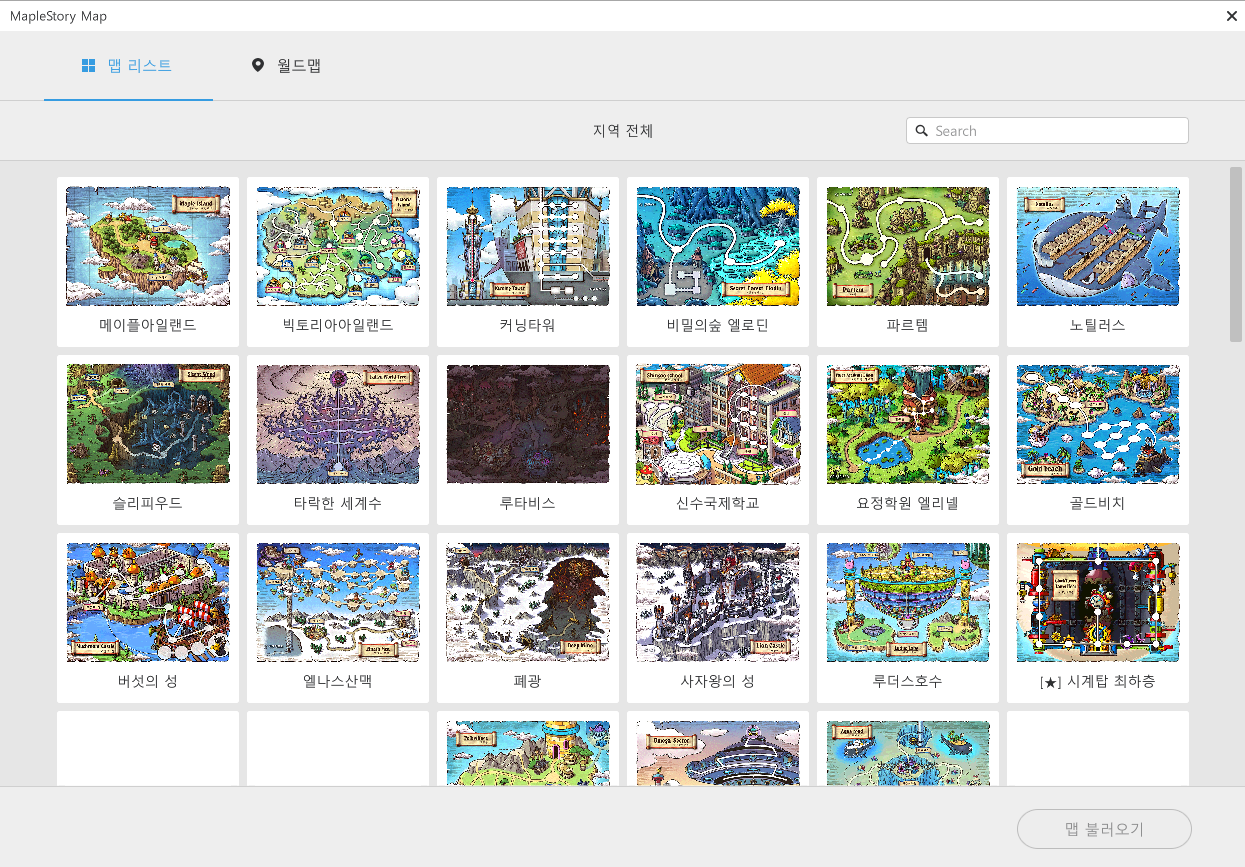Image resolution: width=1245 pixels, height=867 pixels.
Task: Click the 루타비스 card label
Action: coord(528,503)
